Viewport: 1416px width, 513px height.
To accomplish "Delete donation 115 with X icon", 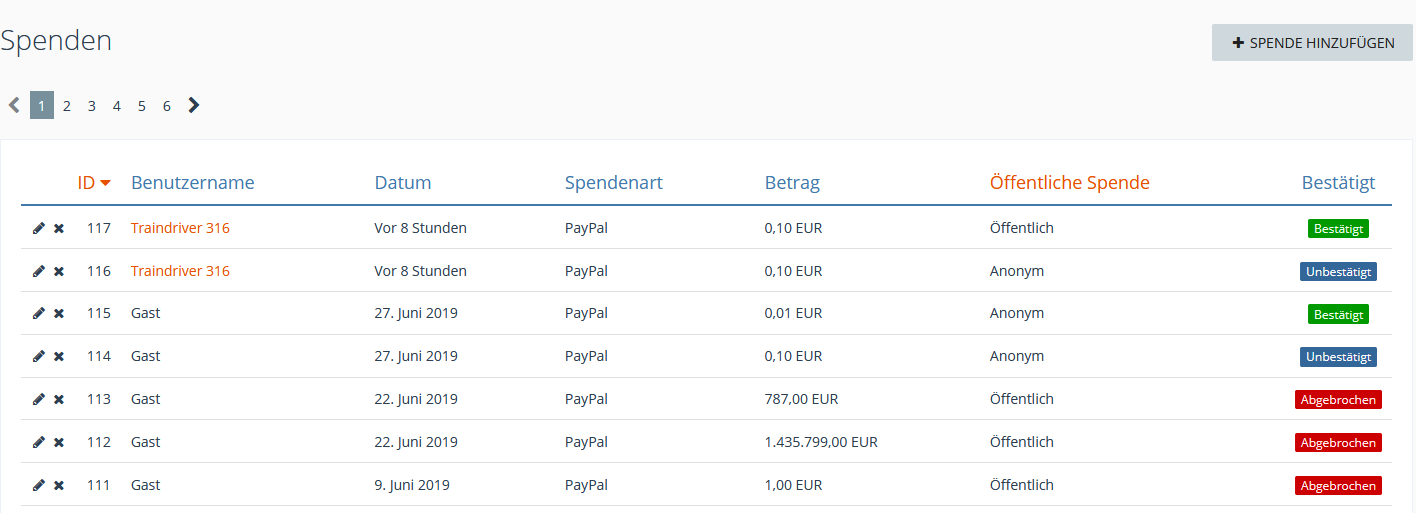I will point(59,313).
